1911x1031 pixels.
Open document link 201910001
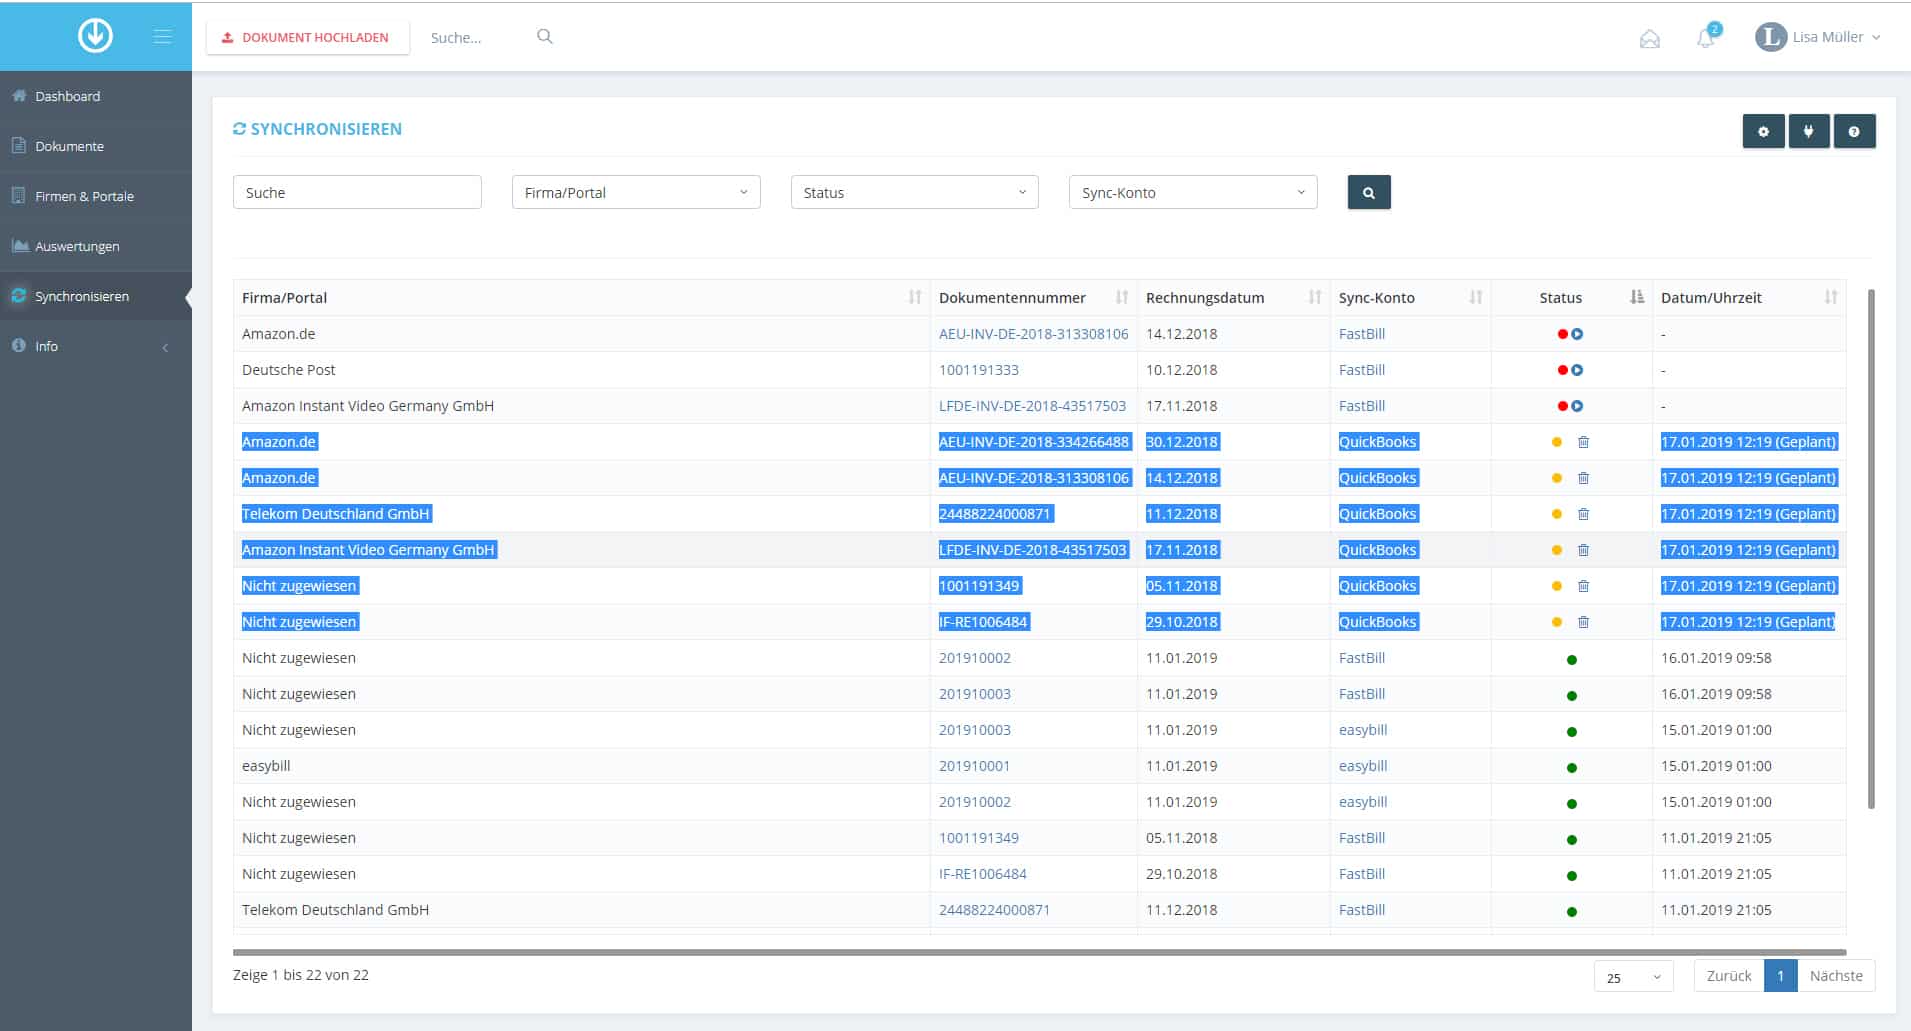tap(974, 766)
